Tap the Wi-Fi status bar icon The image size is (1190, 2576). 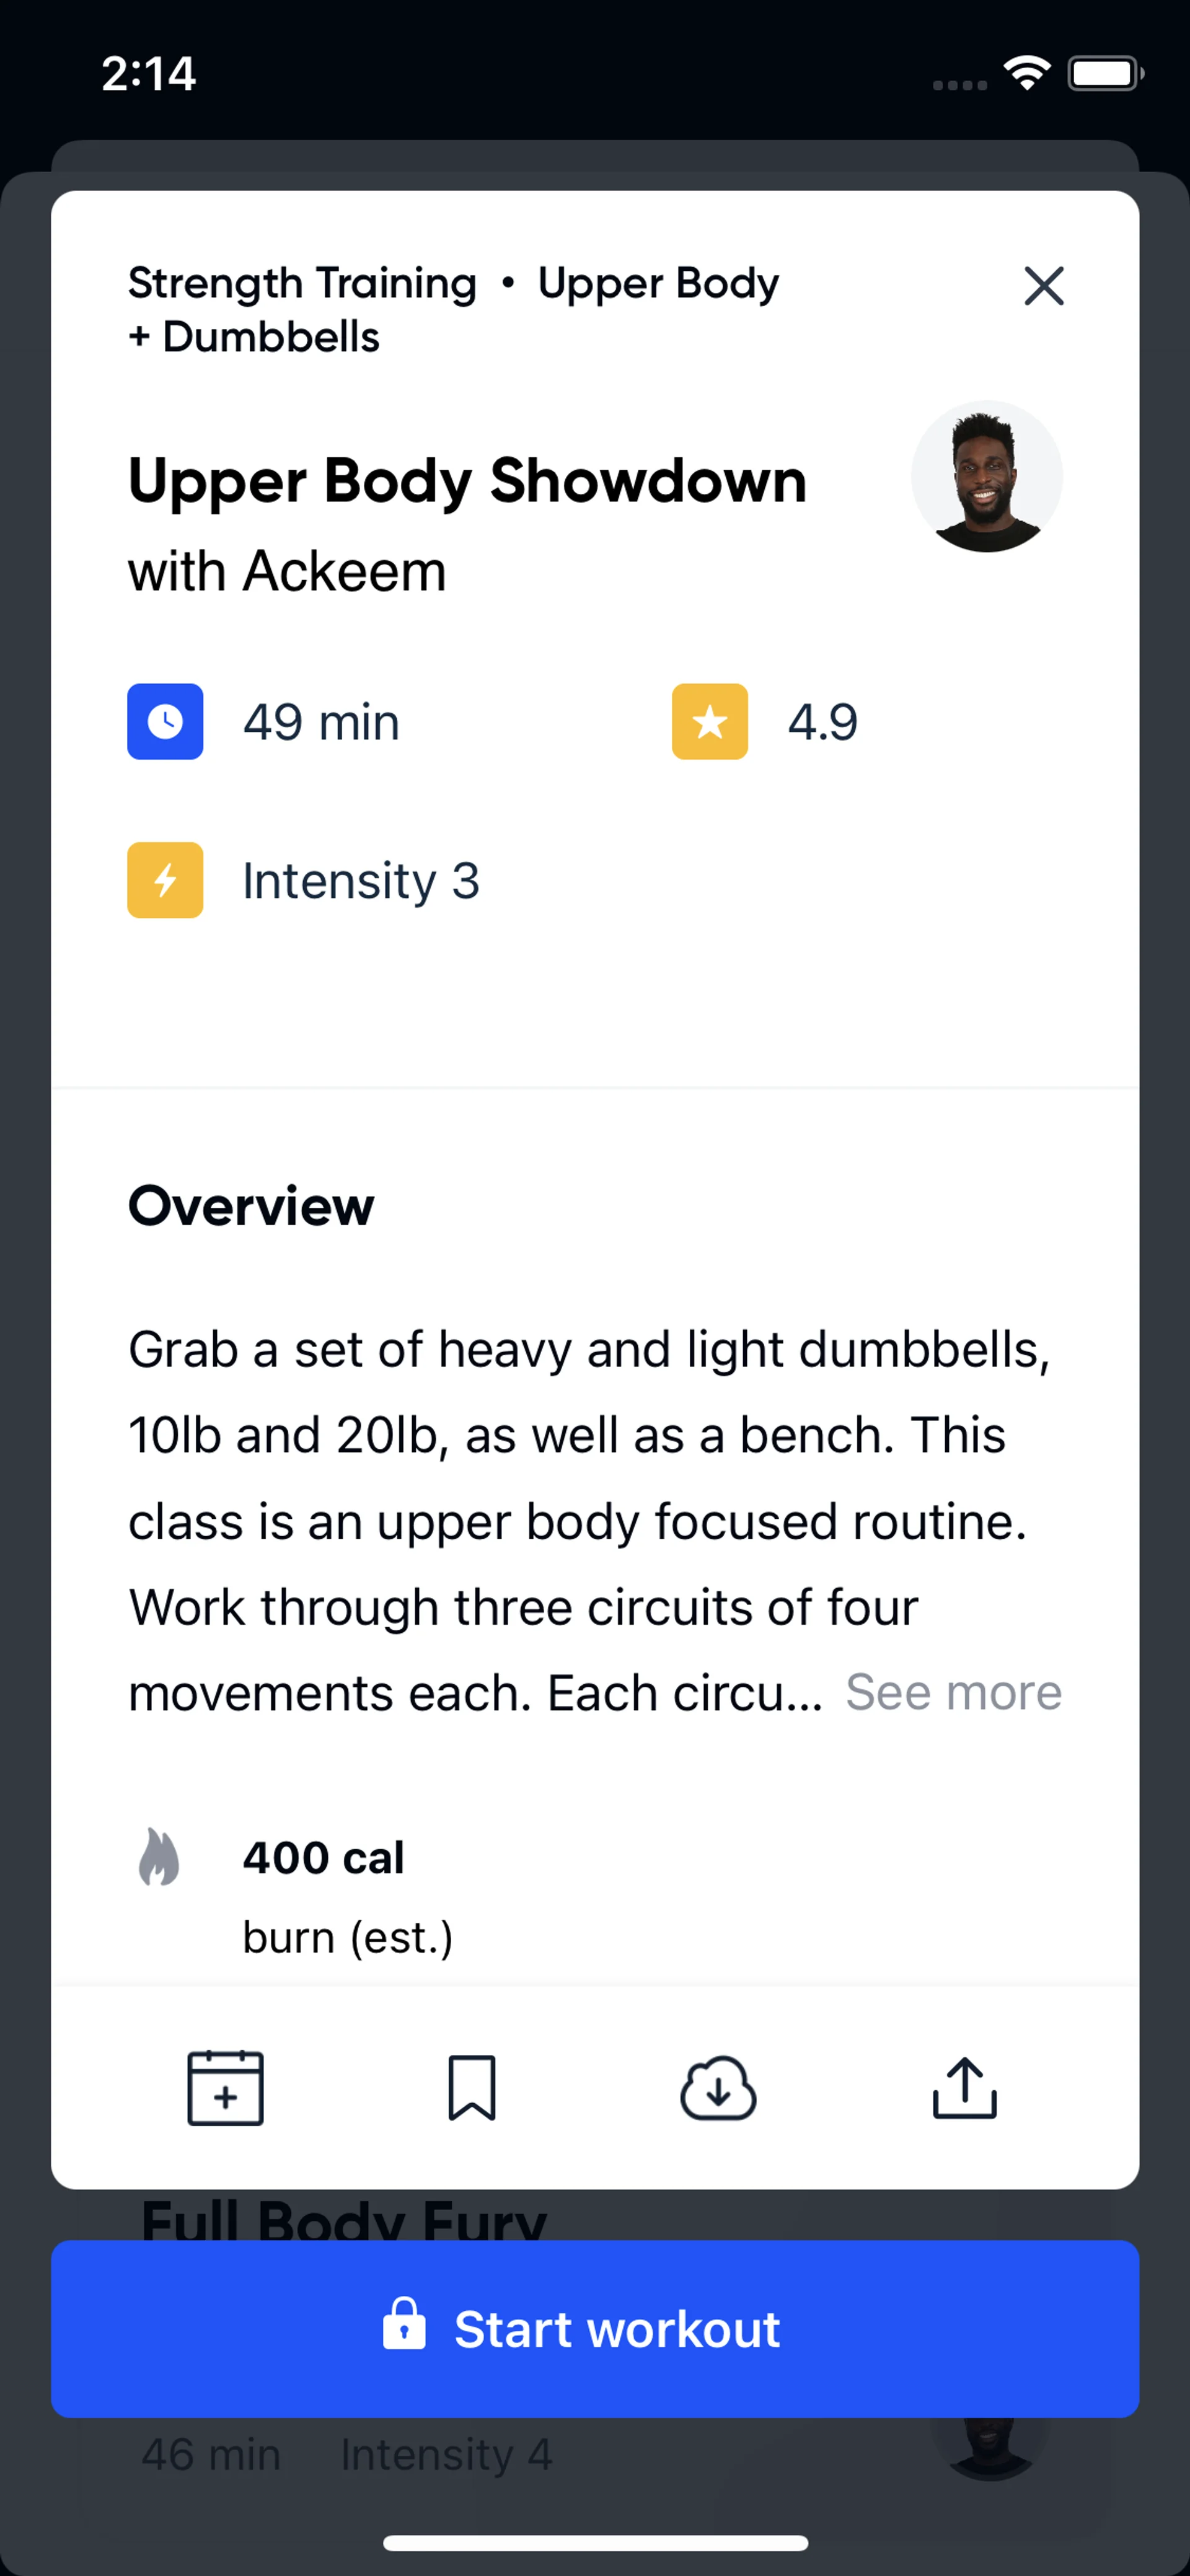[1026, 73]
